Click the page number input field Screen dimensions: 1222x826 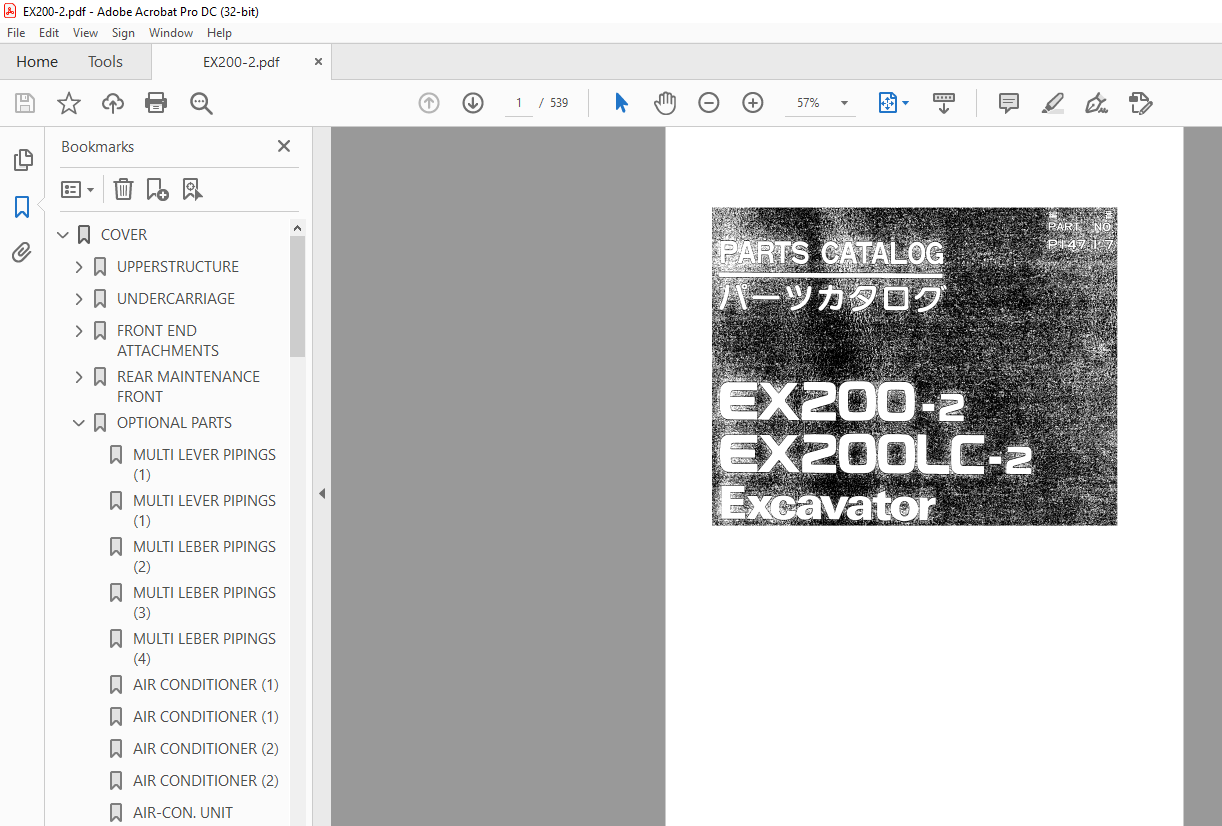pos(519,103)
